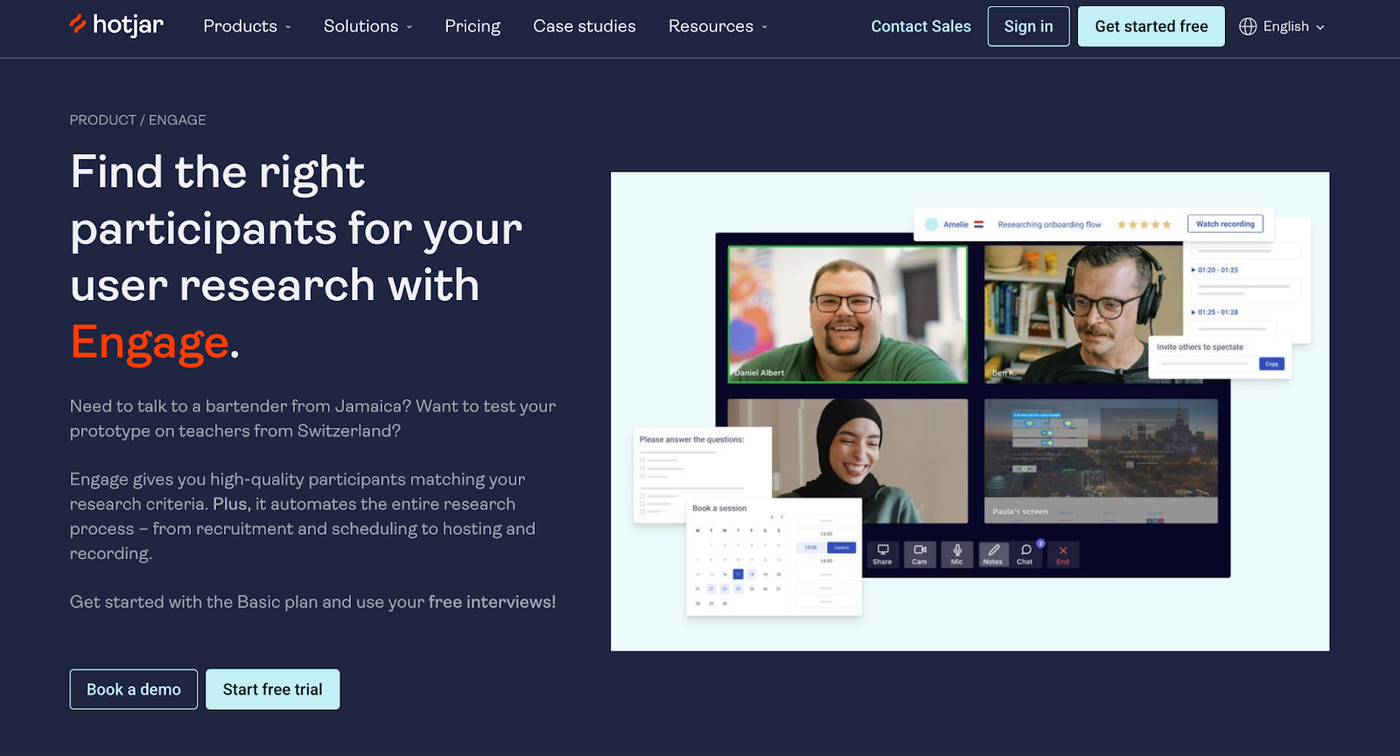This screenshot has height=756, width=1400.
Task: Click the orange Engage headline word
Action: click(149, 342)
